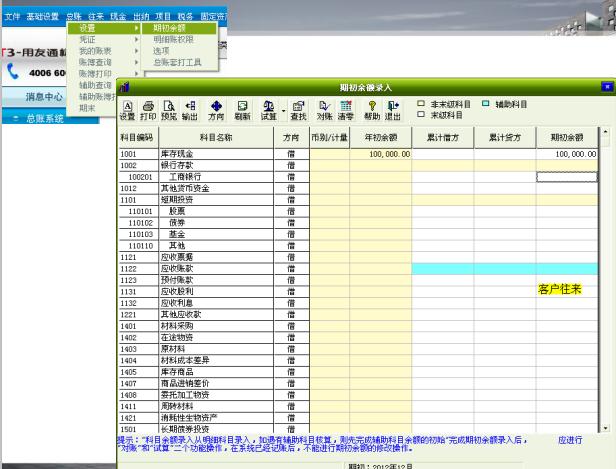616x469 pixels.
Task: Open the 项目 menu
Action: point(163,16)
